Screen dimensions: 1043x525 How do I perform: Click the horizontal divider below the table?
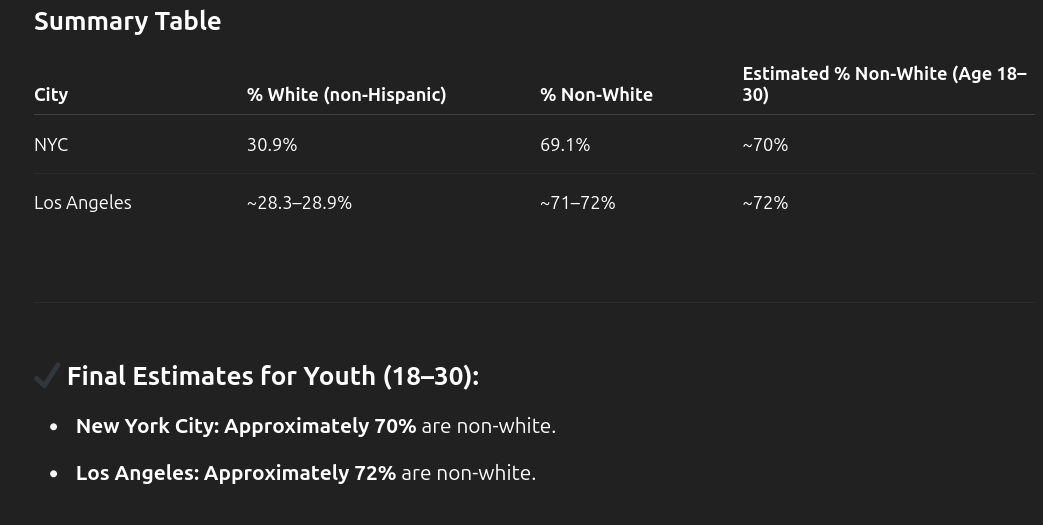[534, 303]
